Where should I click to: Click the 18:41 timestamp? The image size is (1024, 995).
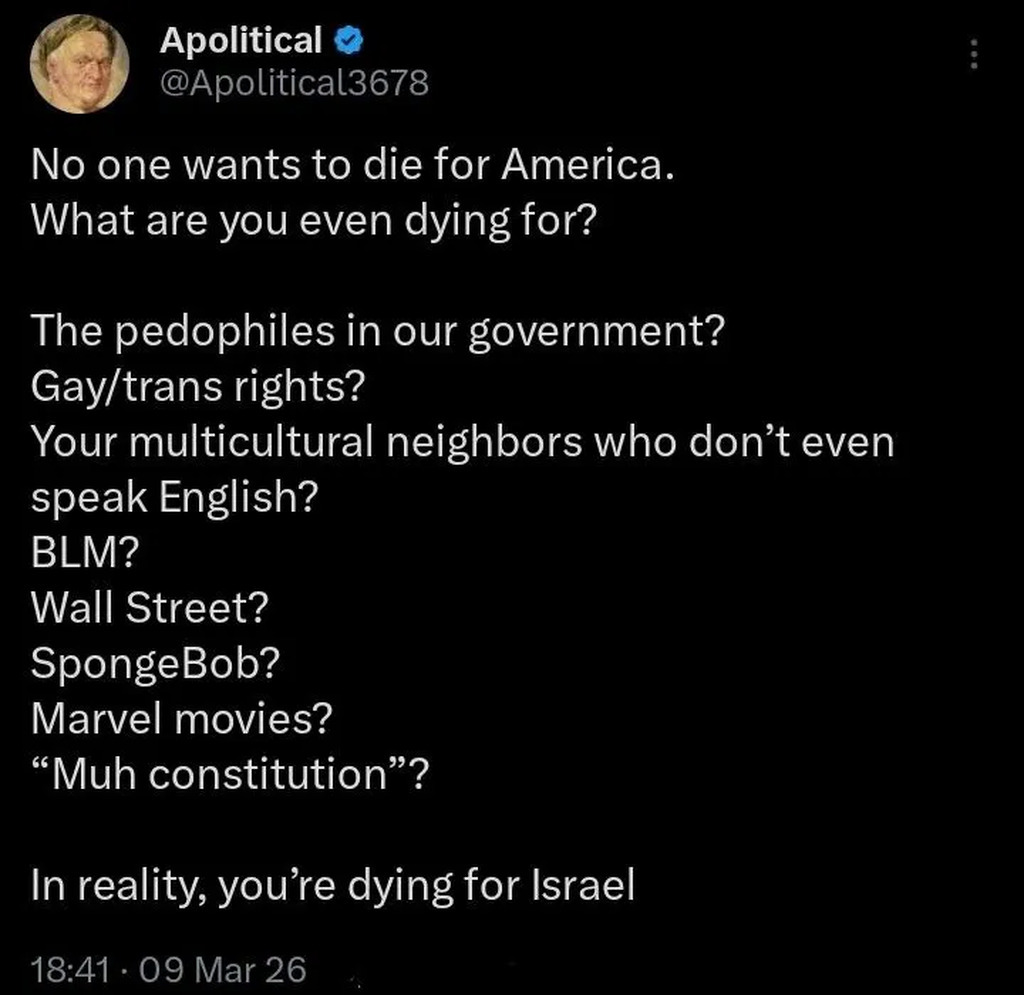[65, 969]
